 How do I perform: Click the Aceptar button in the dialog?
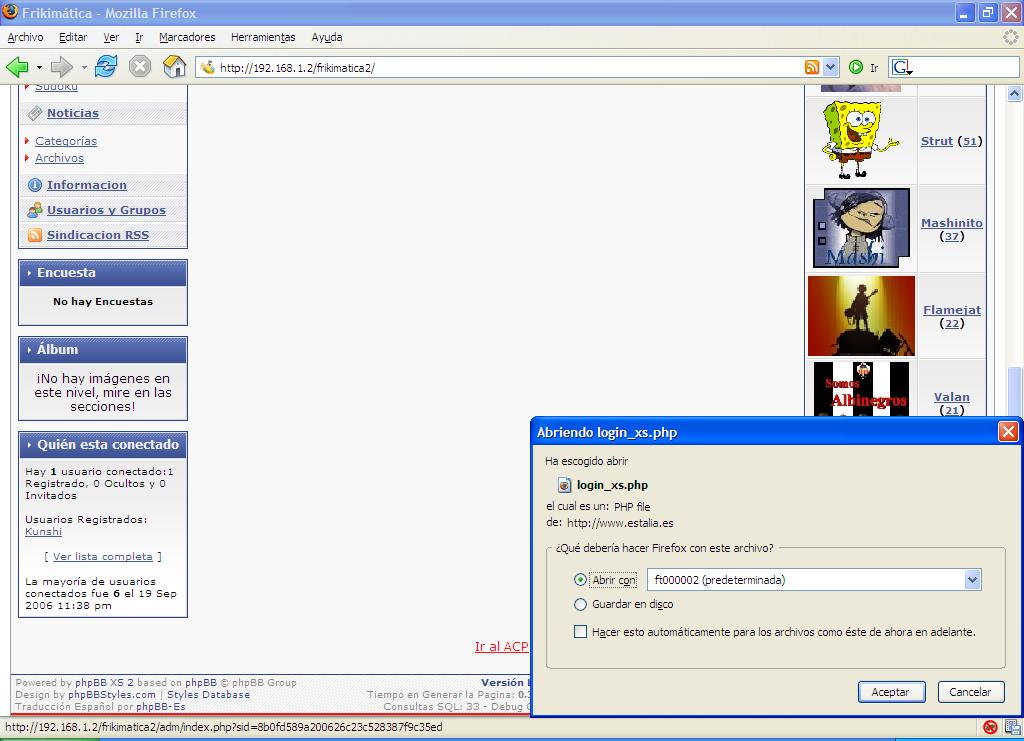(x=891, y=692)
